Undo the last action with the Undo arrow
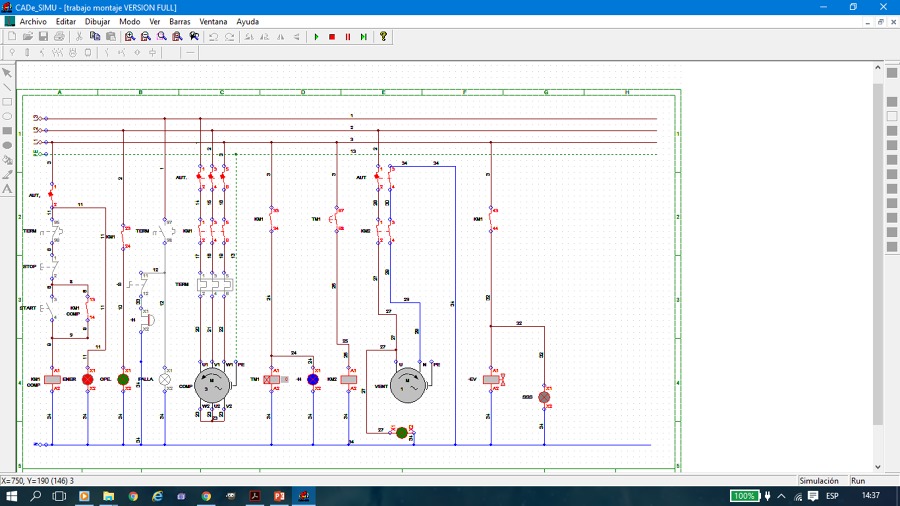 pyautogui.click(x=213, y=37)
